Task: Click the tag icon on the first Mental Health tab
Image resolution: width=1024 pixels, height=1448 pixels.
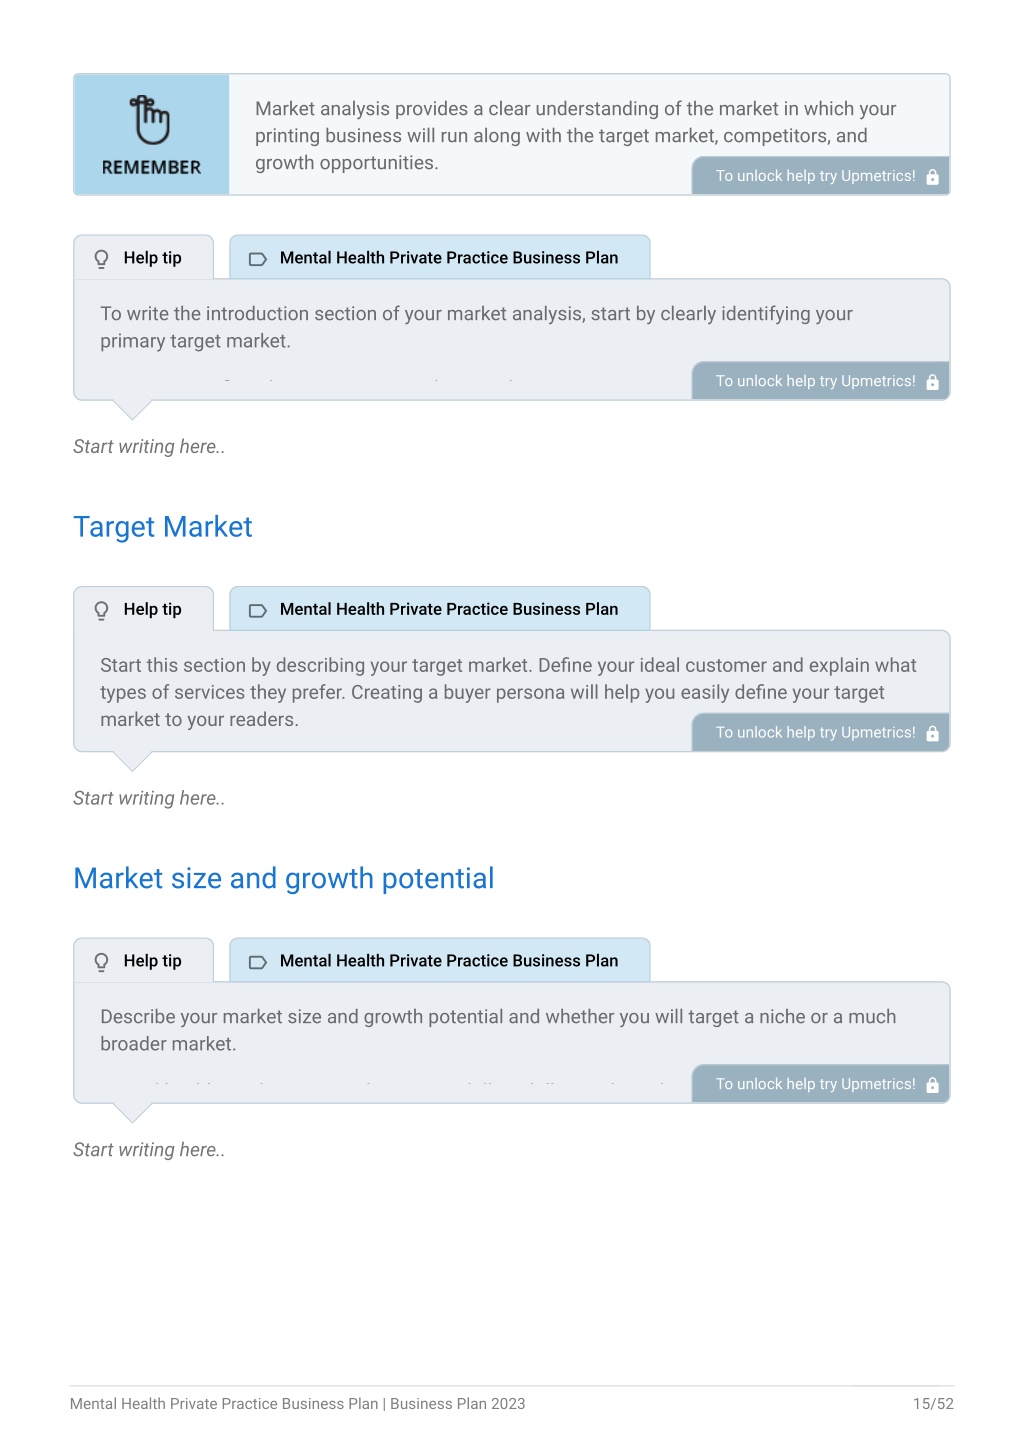Action: click(x=257, y=259)
